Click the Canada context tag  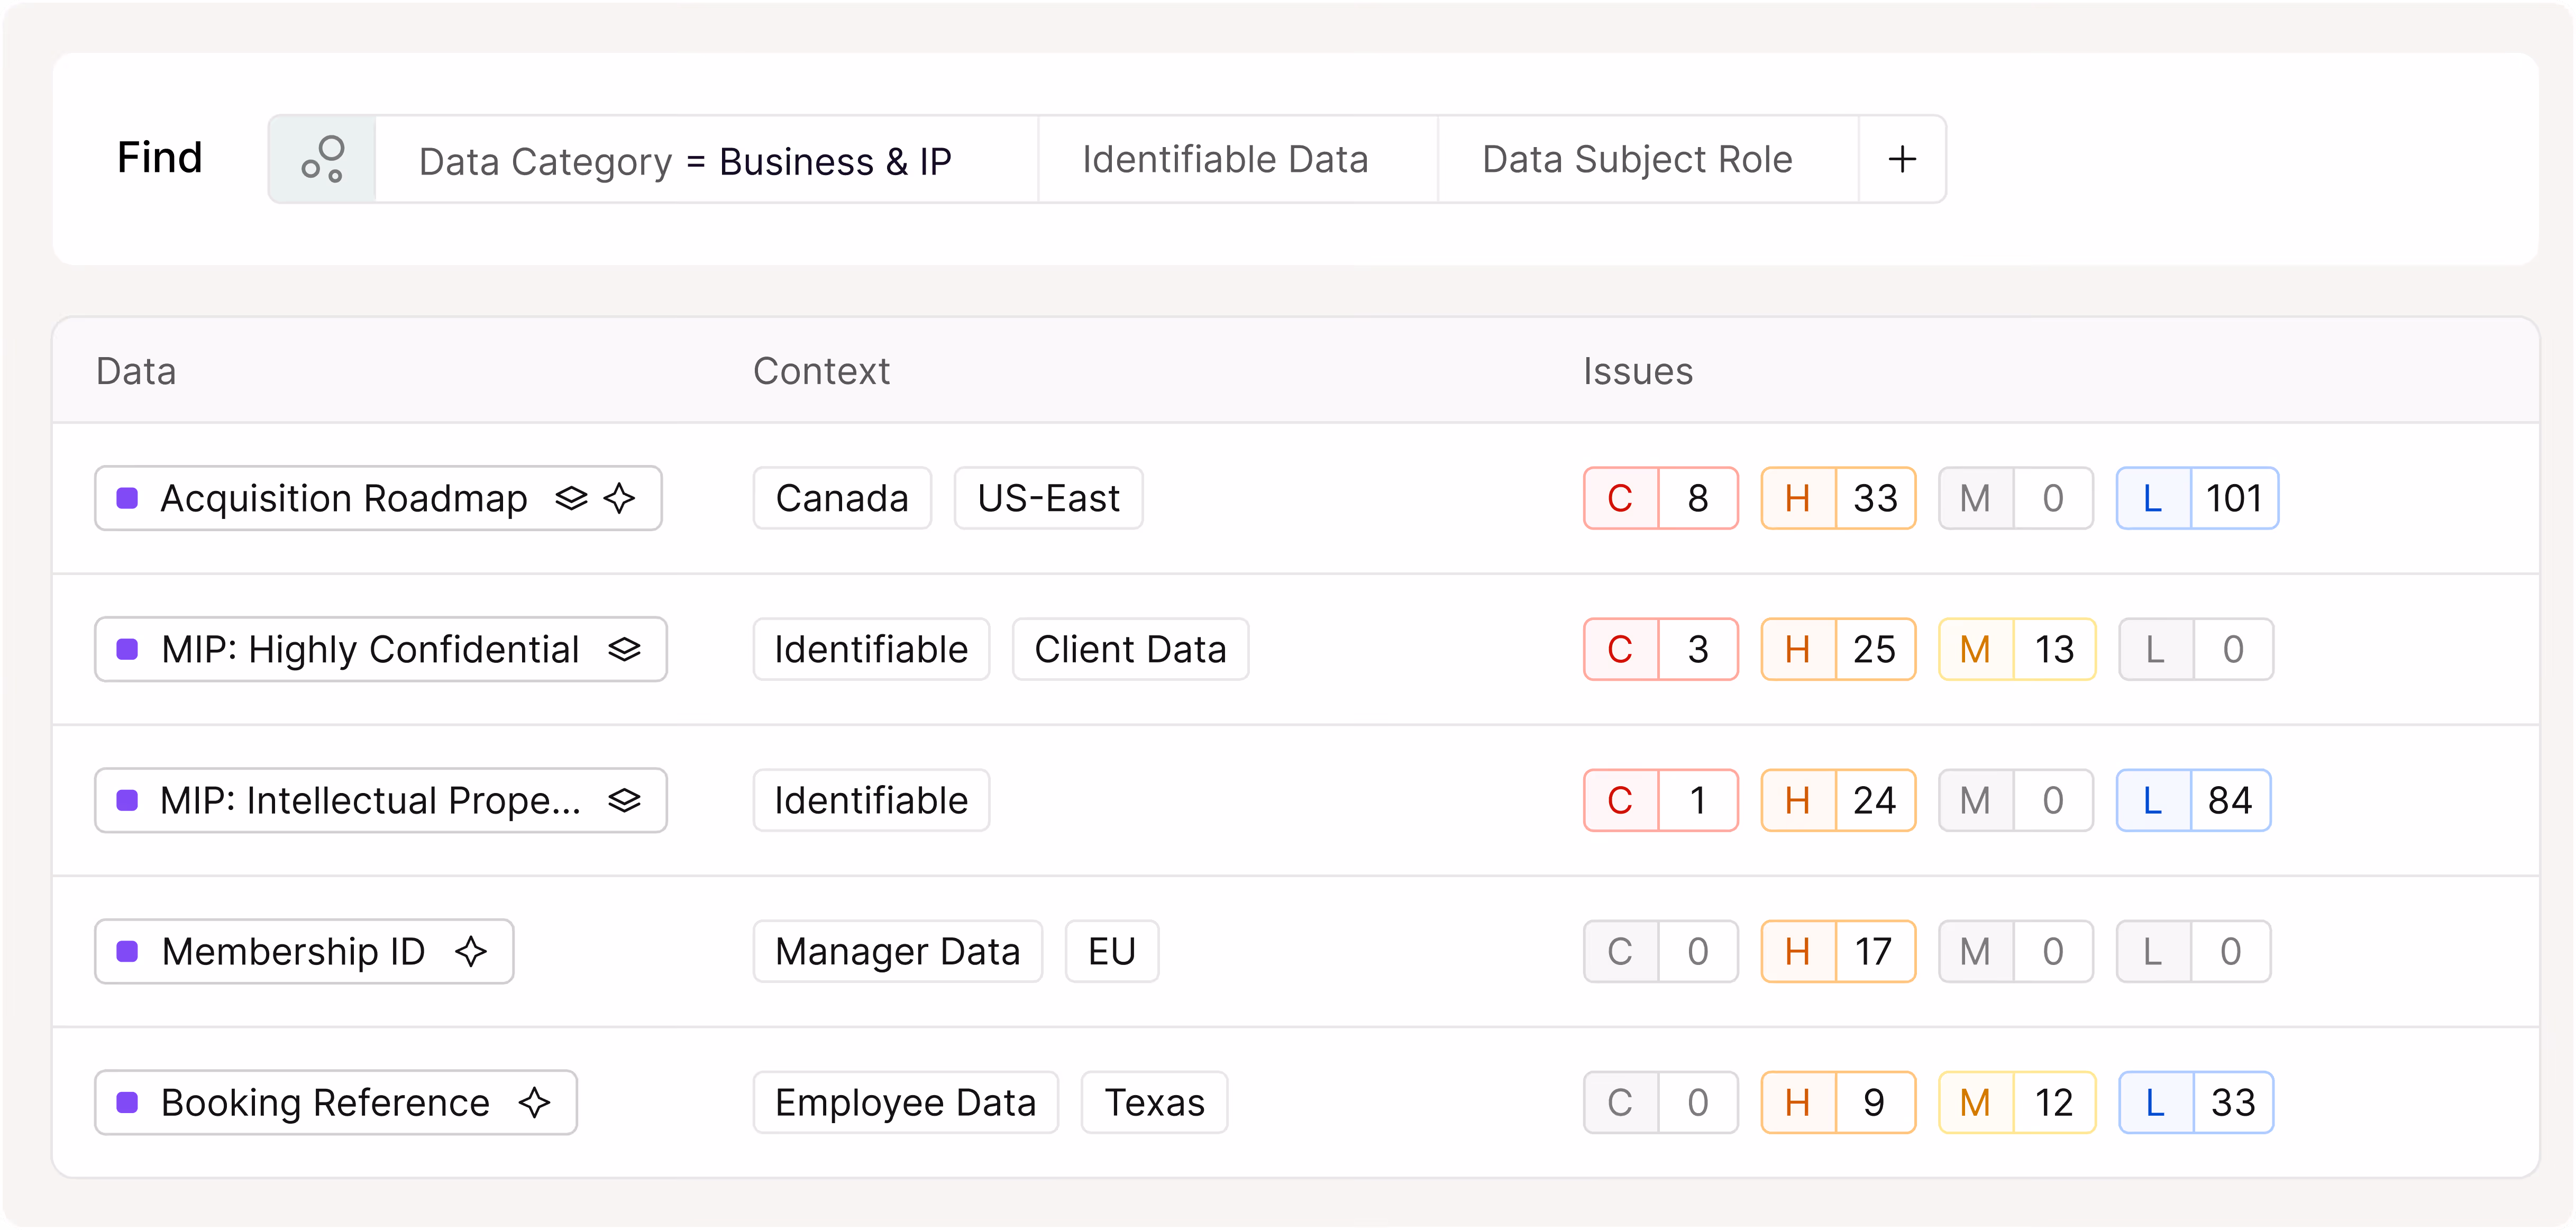(841, 498)
